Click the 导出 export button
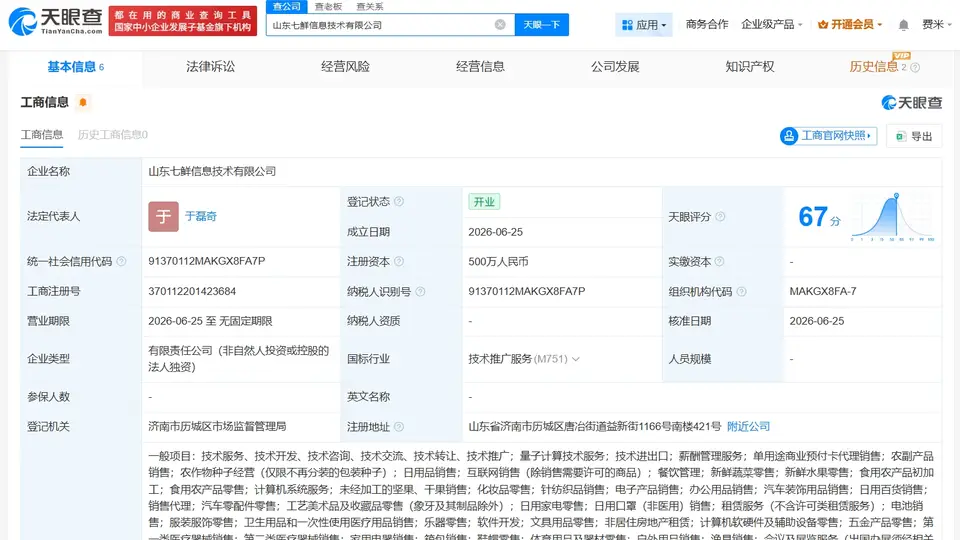 913,136
